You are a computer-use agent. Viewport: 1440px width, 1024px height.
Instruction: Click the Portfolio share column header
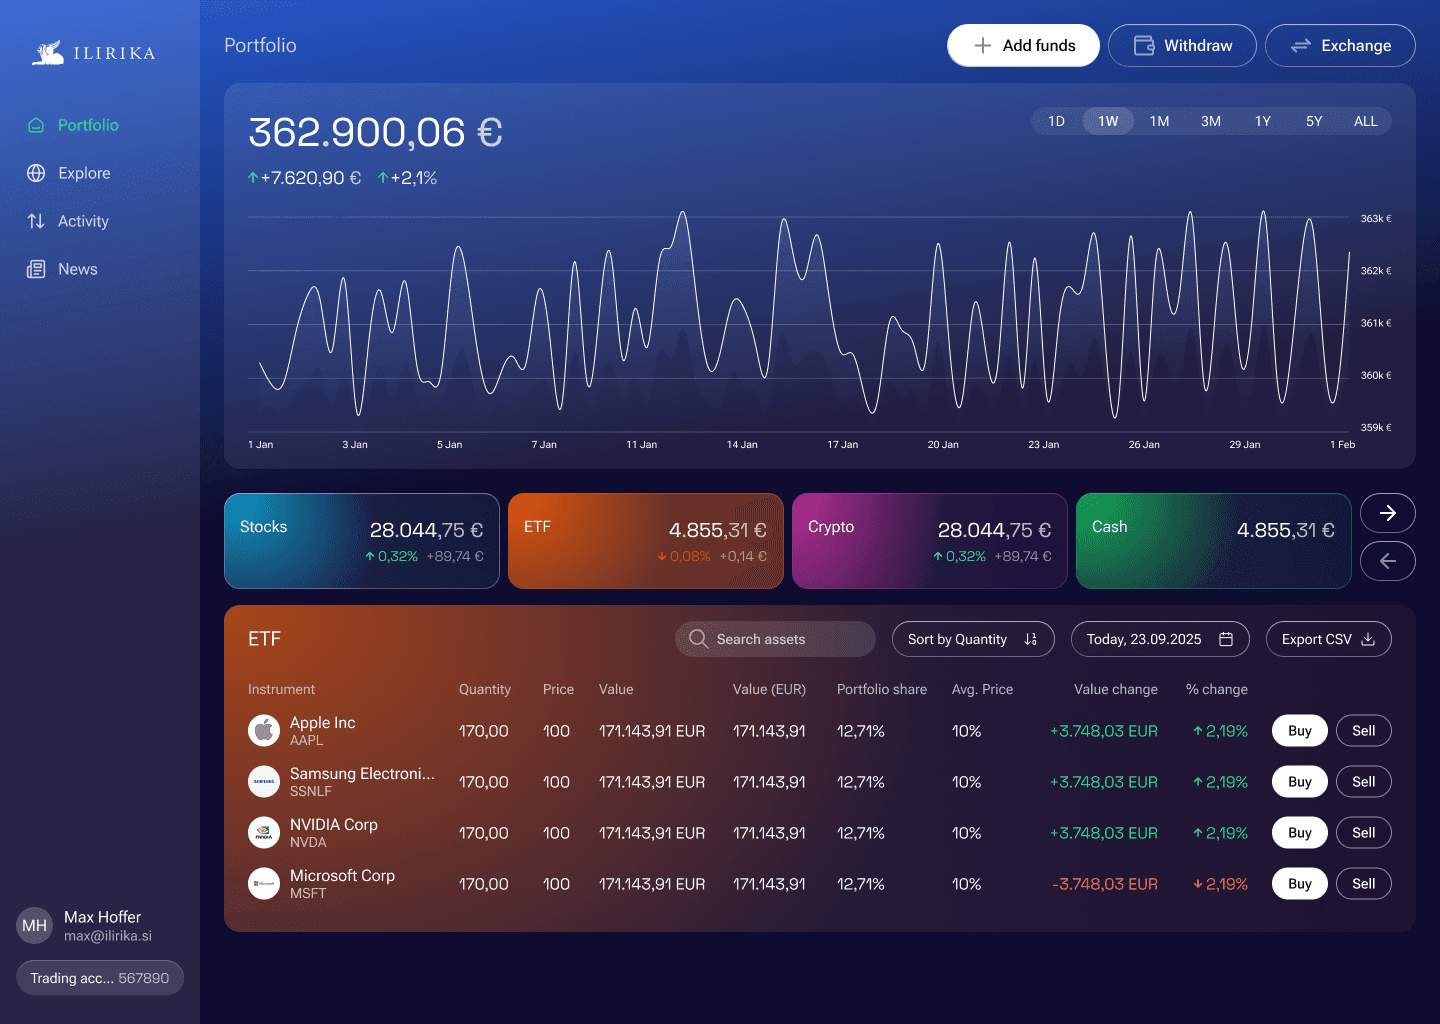pos(882,689)
